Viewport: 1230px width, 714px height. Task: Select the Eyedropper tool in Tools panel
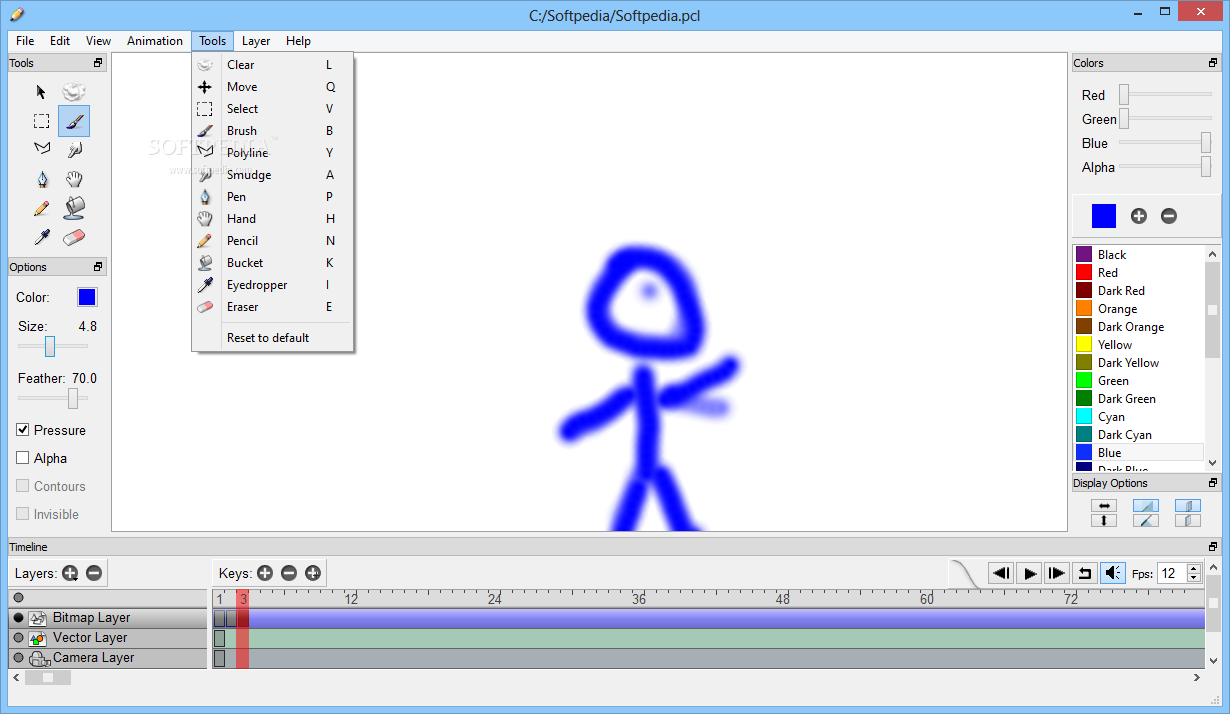(41, 237)
